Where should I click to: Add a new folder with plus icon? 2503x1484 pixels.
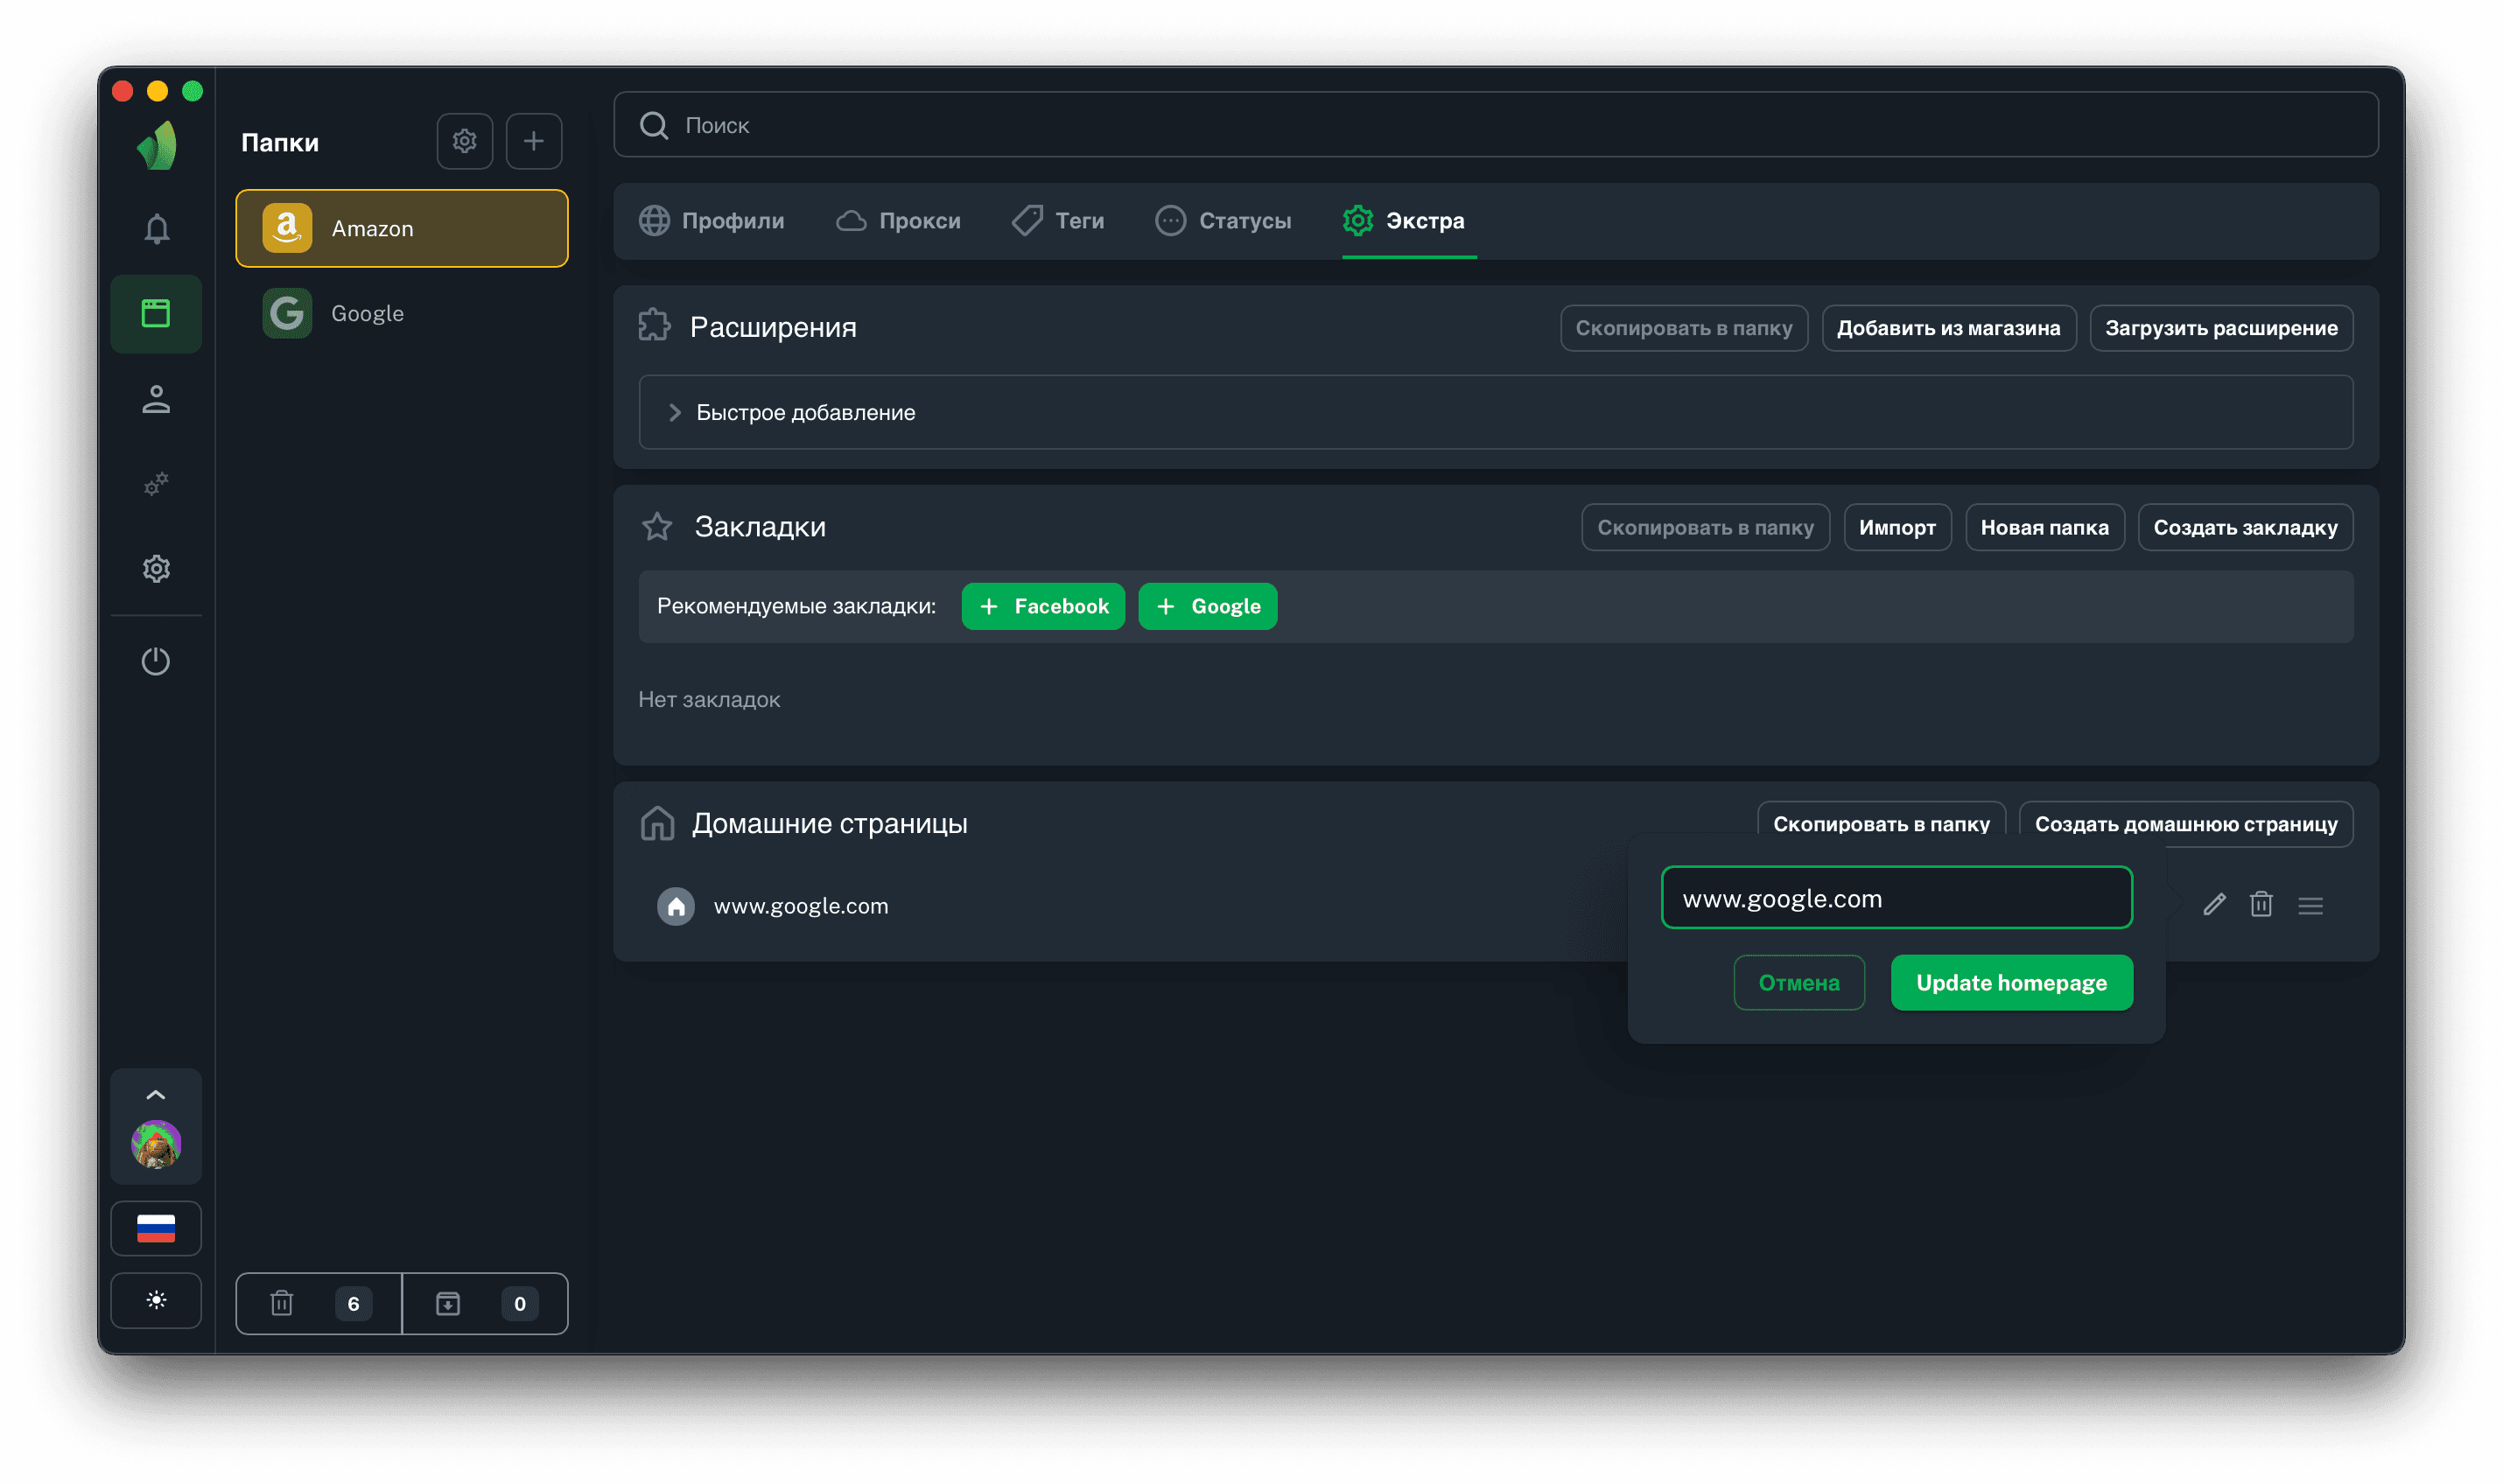tap(533, 141)
